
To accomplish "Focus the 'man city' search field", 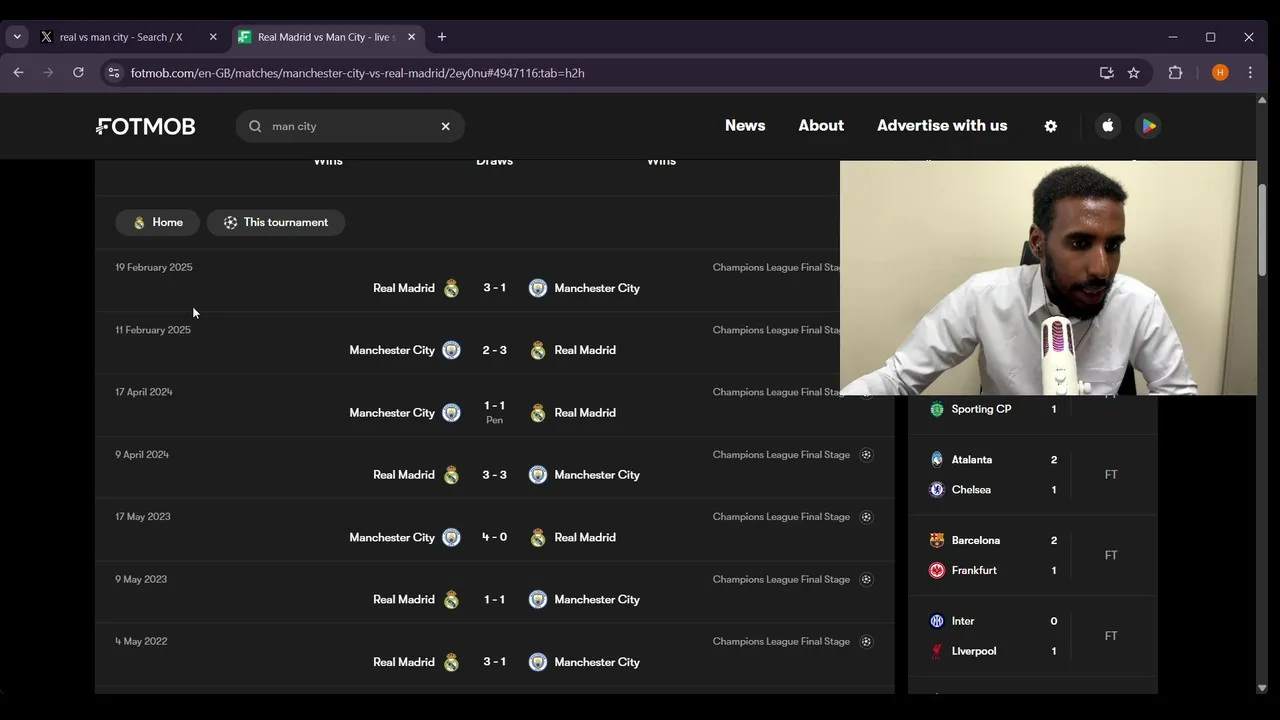I will pos(350,126).
